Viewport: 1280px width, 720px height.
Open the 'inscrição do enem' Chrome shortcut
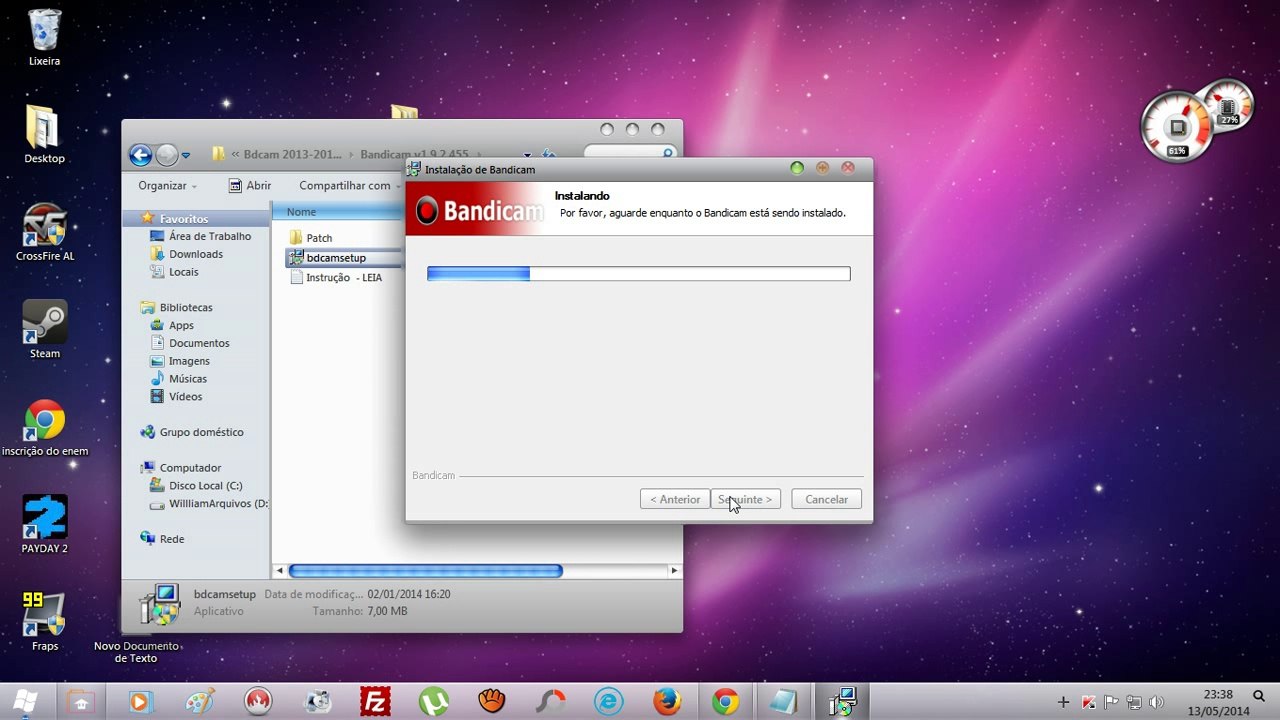pyautogui.click(x=45, y=428)
